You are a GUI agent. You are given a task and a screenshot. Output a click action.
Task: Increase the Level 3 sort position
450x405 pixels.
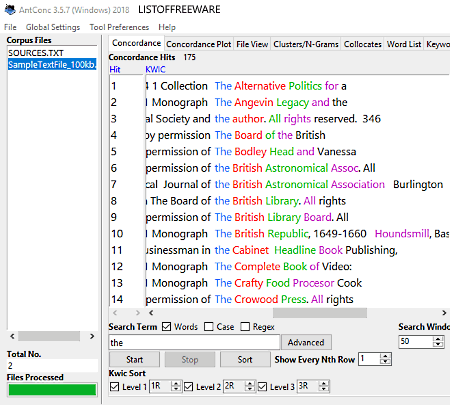(x=323, y=383)
